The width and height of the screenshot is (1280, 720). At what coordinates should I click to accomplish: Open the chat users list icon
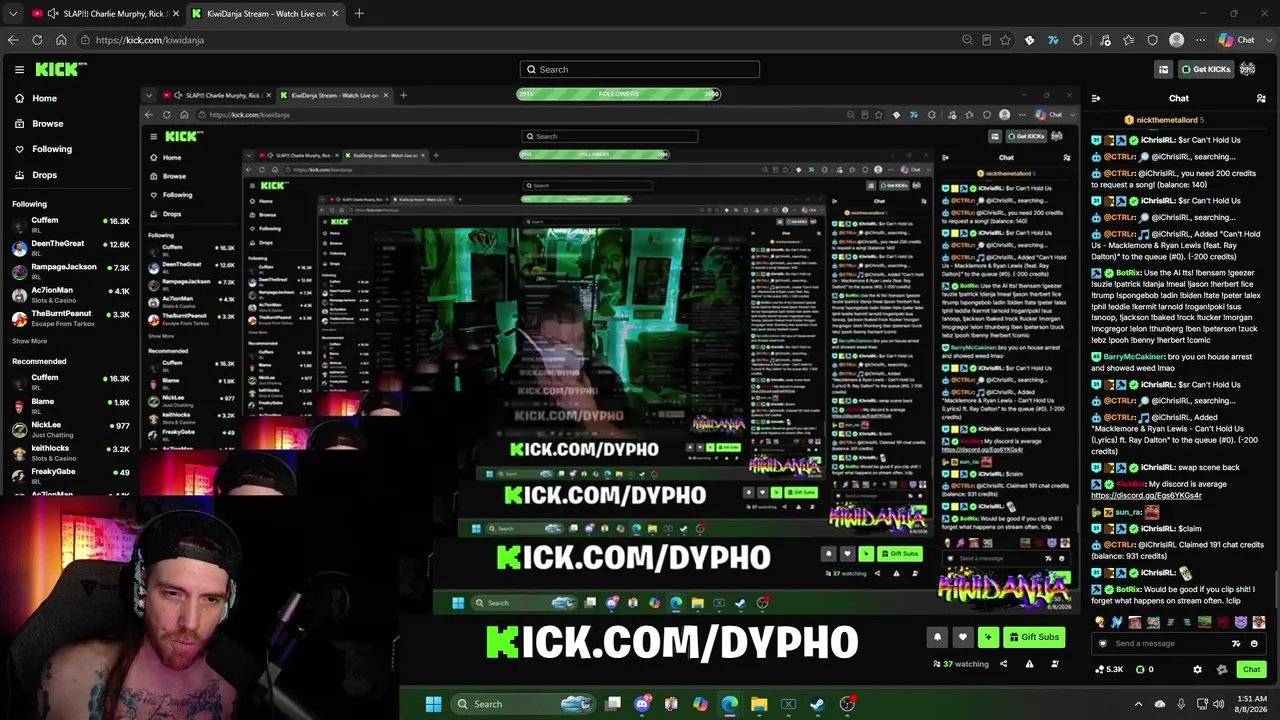(1261, 98)
